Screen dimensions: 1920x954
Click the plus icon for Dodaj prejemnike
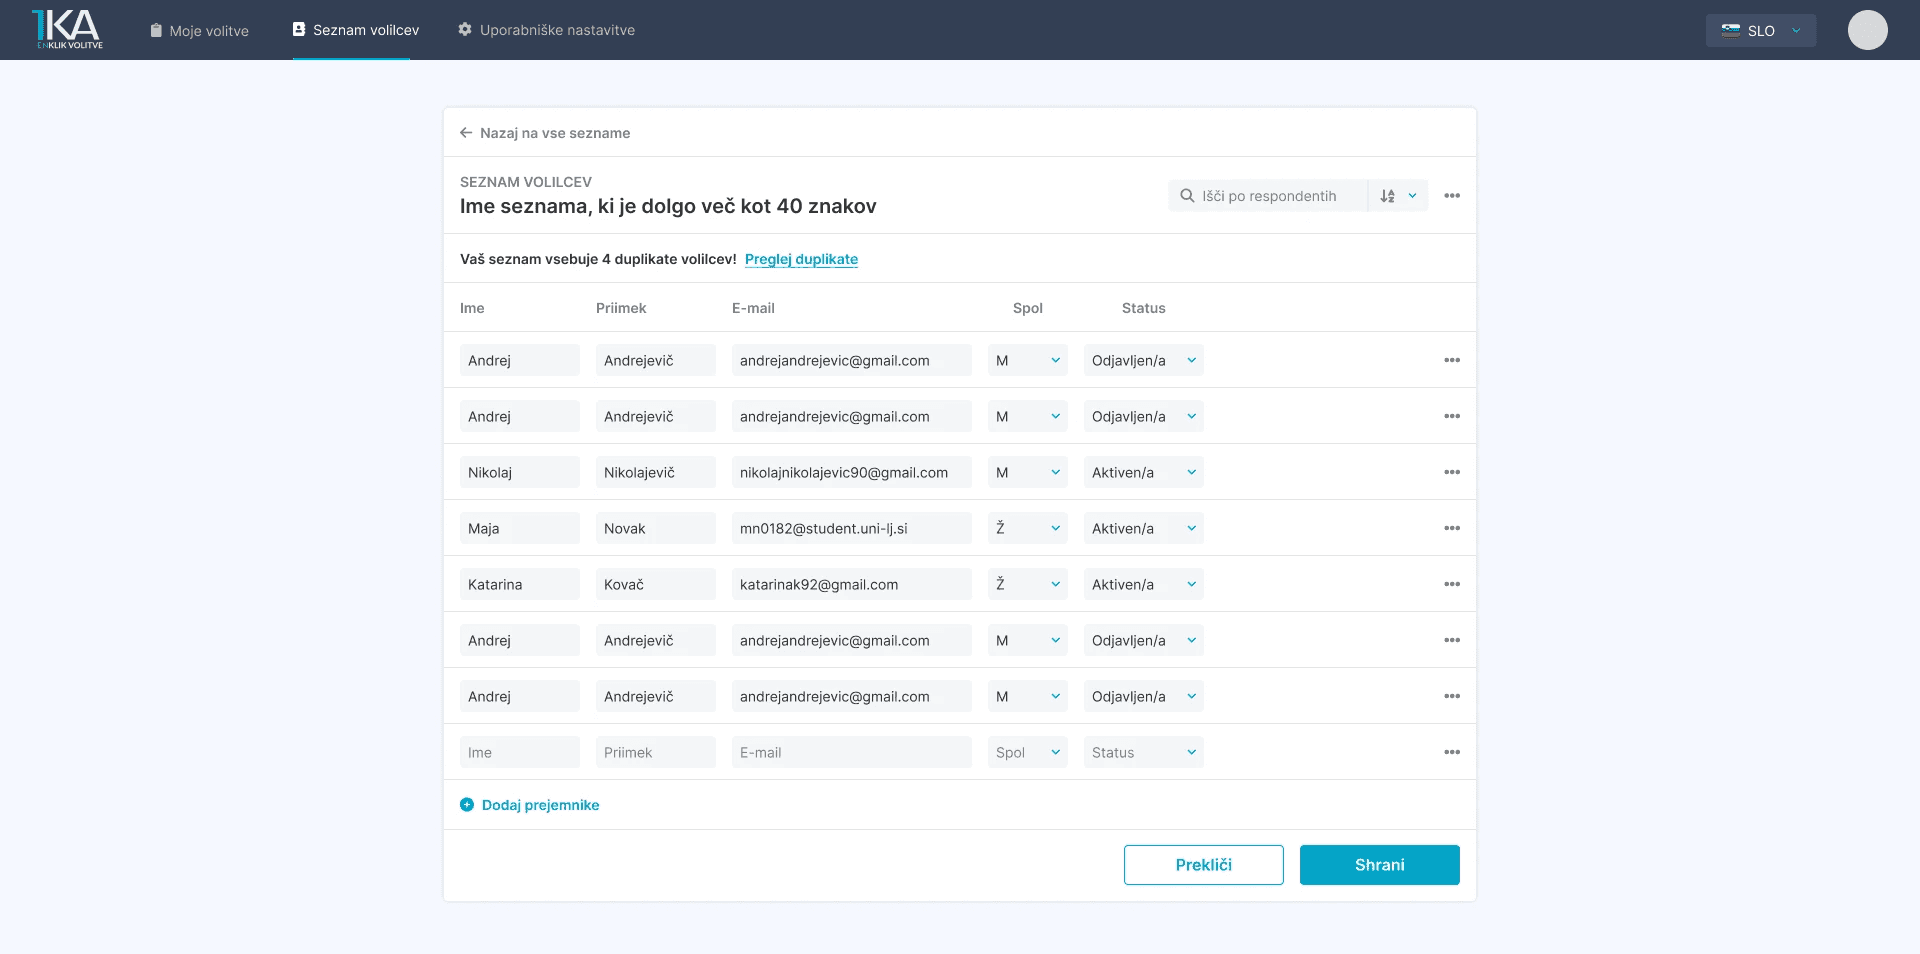click(x=467, y=805)
